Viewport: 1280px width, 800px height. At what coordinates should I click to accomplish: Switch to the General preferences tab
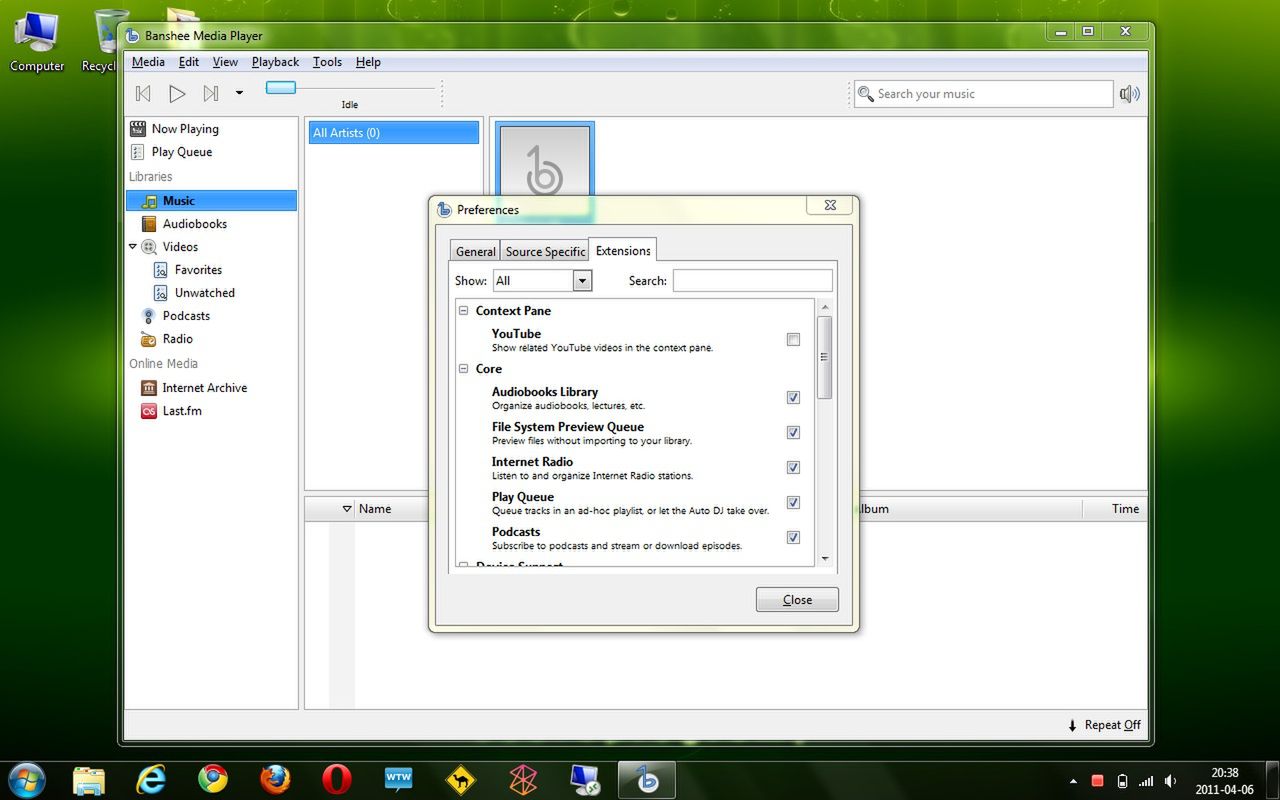475,251
